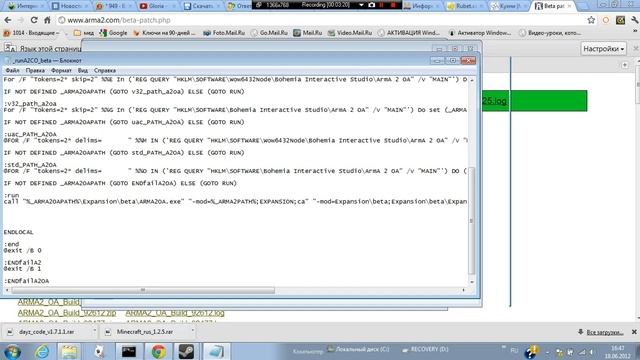The image size is (640, 360).
Task: Open the АКТИВАЦИЯ Wind... bookmark
Action: click(409, 33)
